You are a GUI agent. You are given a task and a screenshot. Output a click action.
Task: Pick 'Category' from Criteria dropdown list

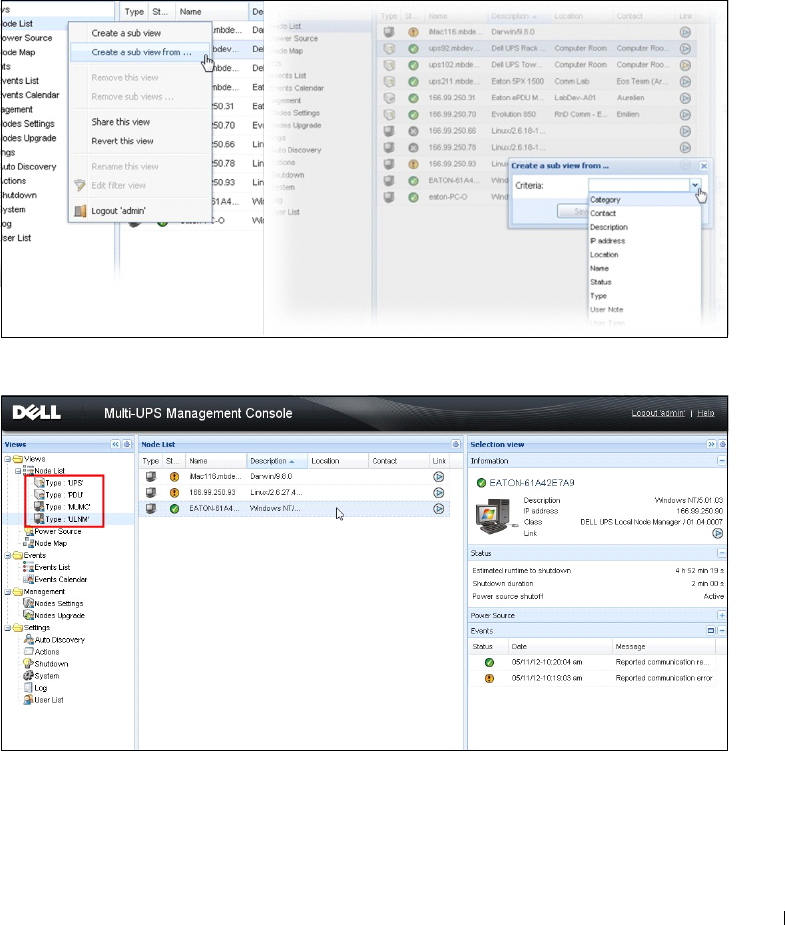click(644, 200)
